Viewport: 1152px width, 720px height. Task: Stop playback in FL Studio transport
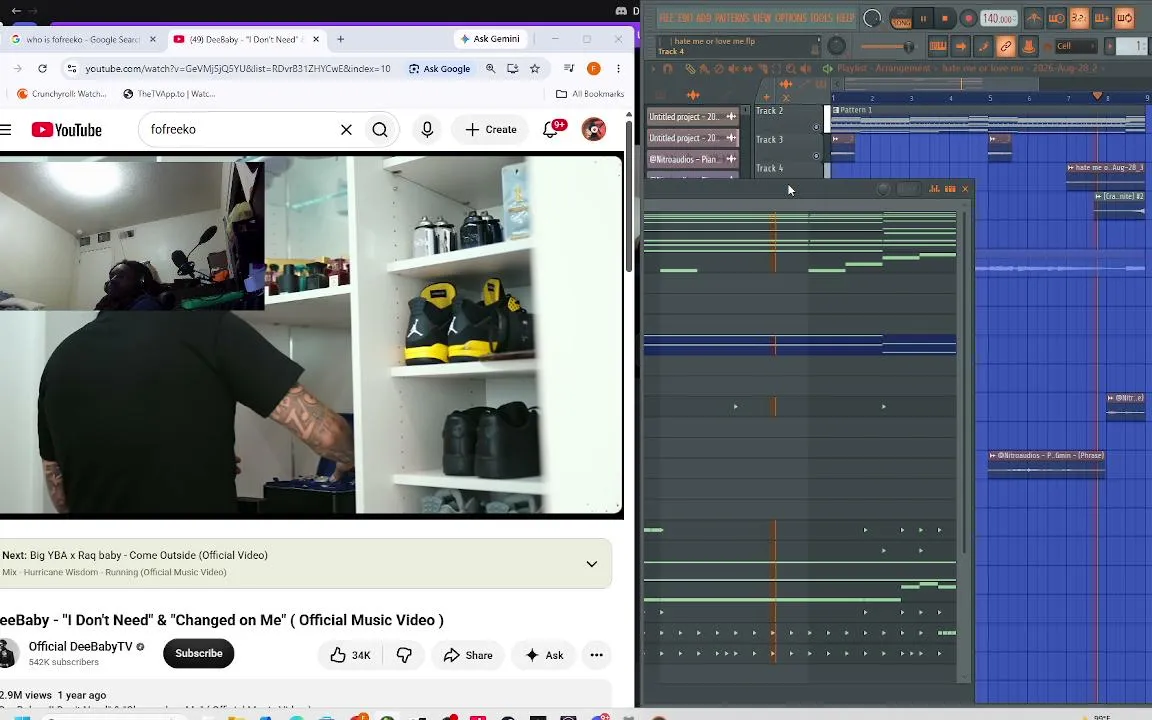(945, 18)
